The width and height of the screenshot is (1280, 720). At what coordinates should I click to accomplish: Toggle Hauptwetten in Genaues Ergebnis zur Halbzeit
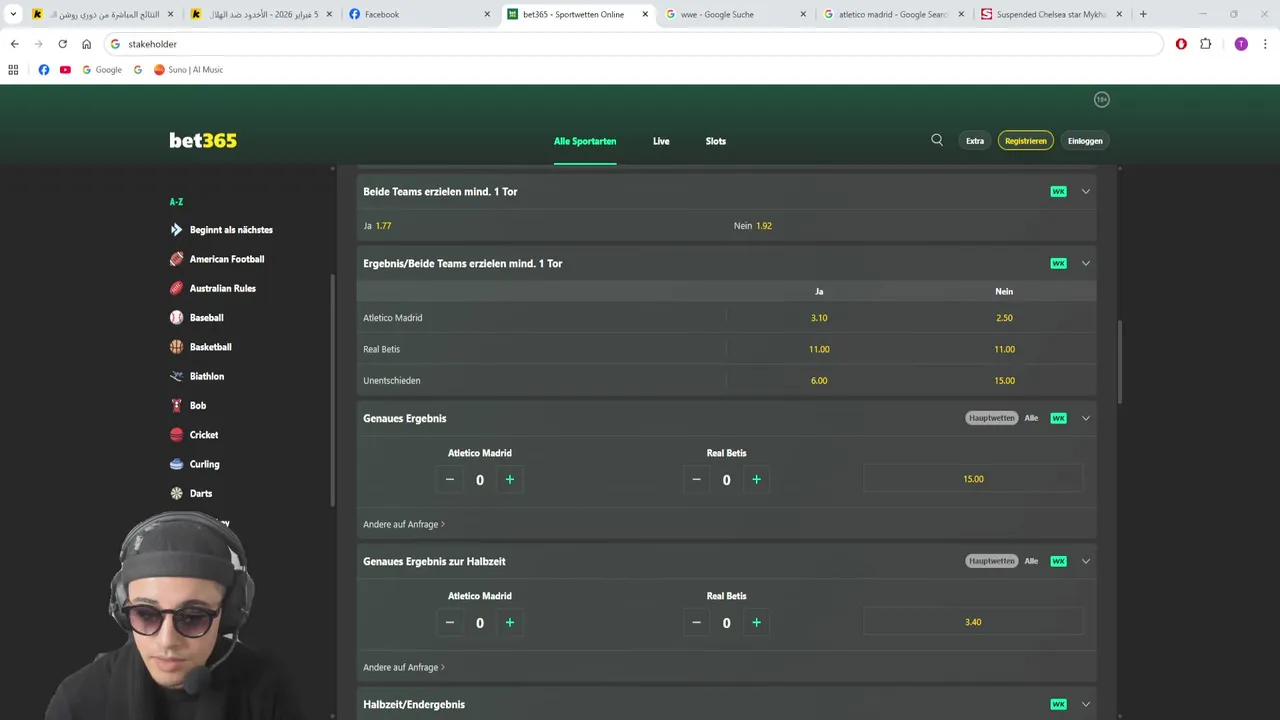point(991,561)
